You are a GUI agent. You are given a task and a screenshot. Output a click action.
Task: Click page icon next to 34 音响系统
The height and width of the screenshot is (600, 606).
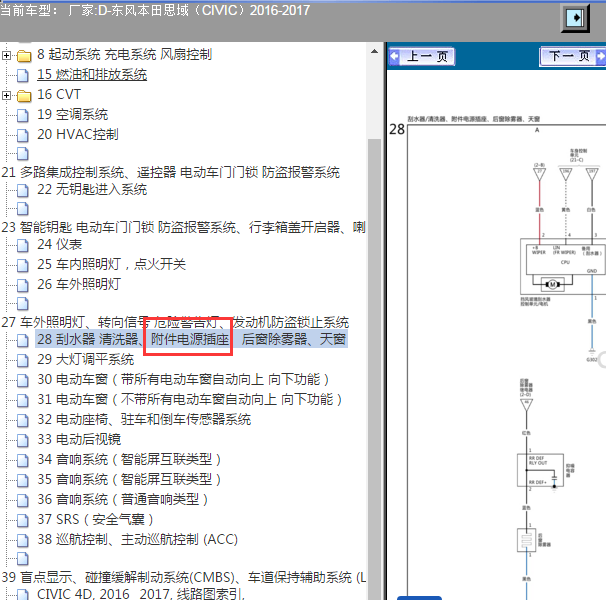coord(23,461)
